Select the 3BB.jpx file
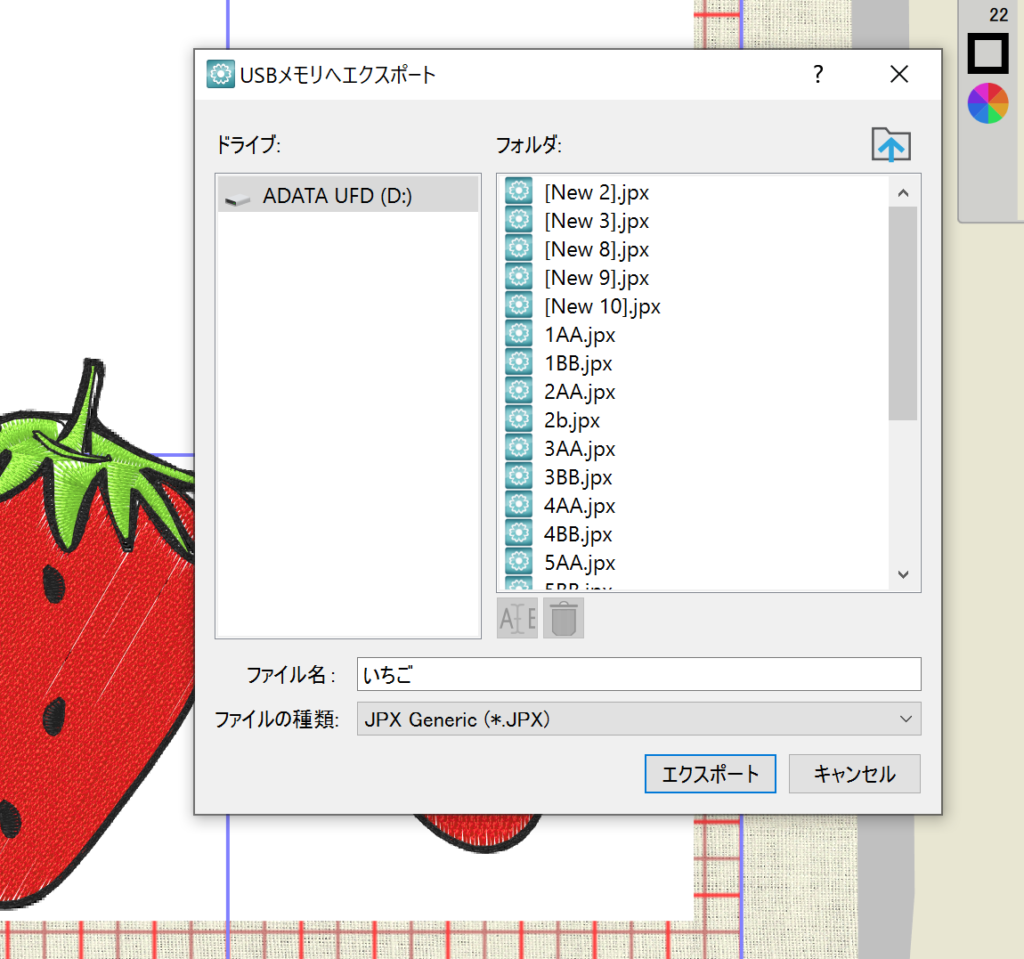Viewport: 1024px width, 959px height. [x=578, y=477]
